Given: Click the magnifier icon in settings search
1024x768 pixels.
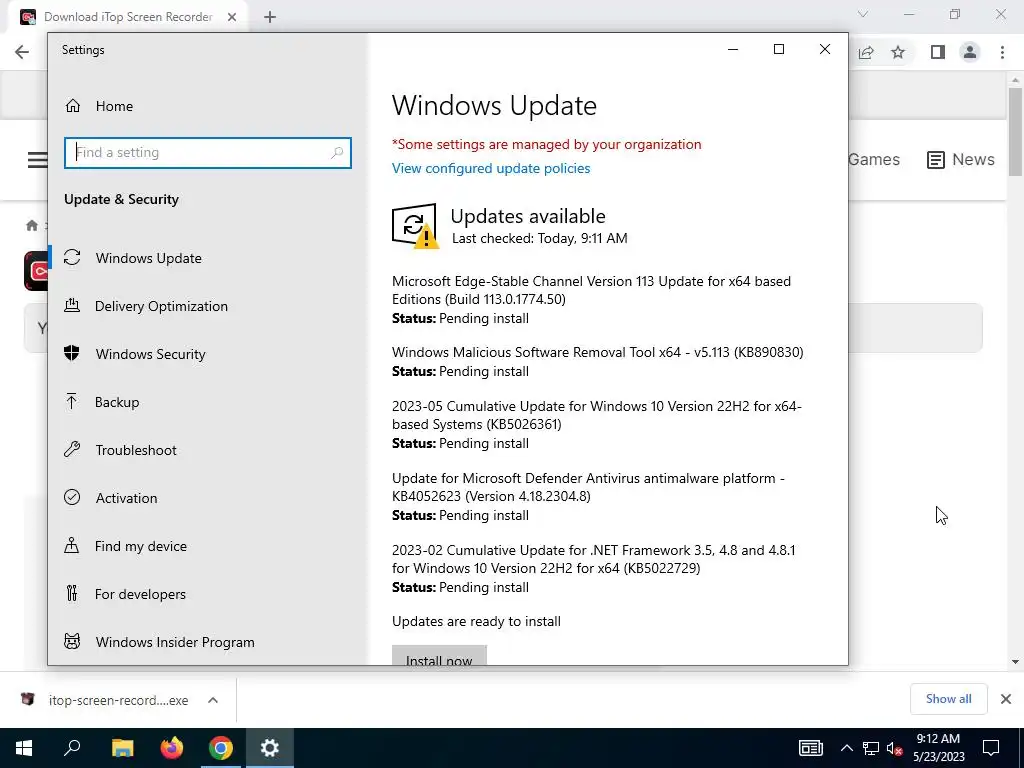Looking at the screenshot, I should 337,153.
